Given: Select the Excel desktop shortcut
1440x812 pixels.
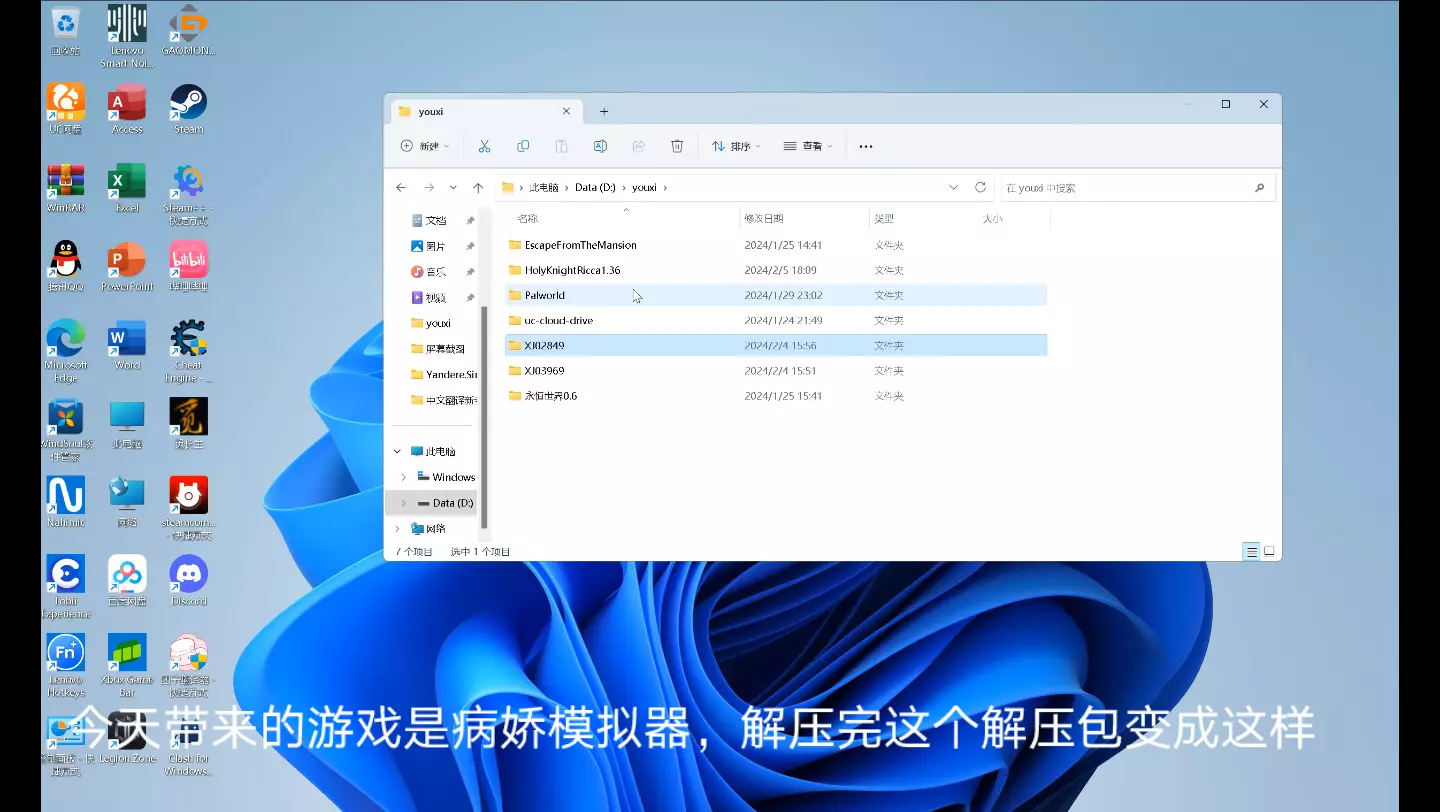Looking at the screenshot, I should (127, 187).
